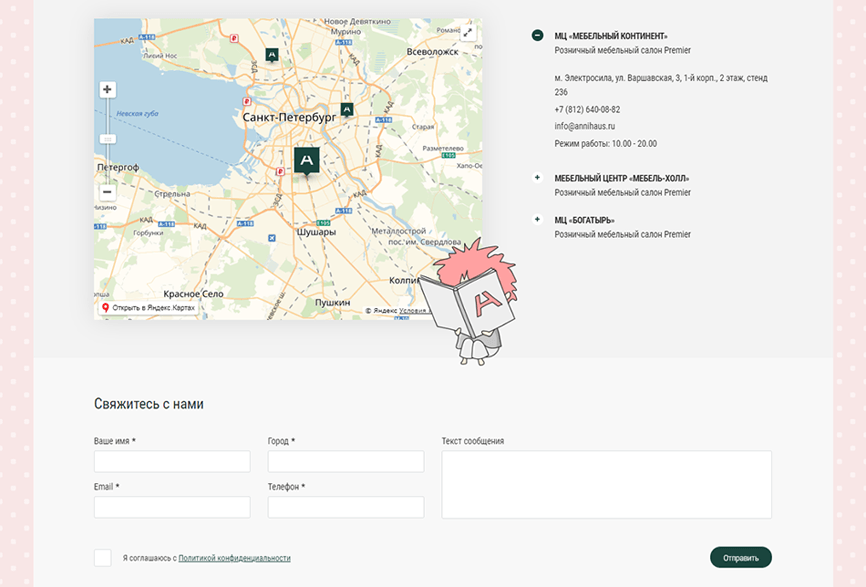Zoom in the map with plus button
Viewport: 866px width, 587px height.
(107, 90)
